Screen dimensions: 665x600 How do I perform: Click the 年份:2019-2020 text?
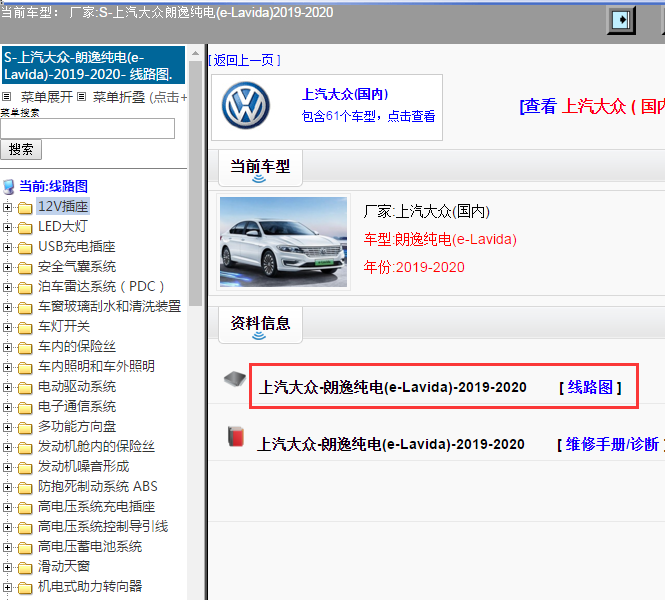(414, 268)
